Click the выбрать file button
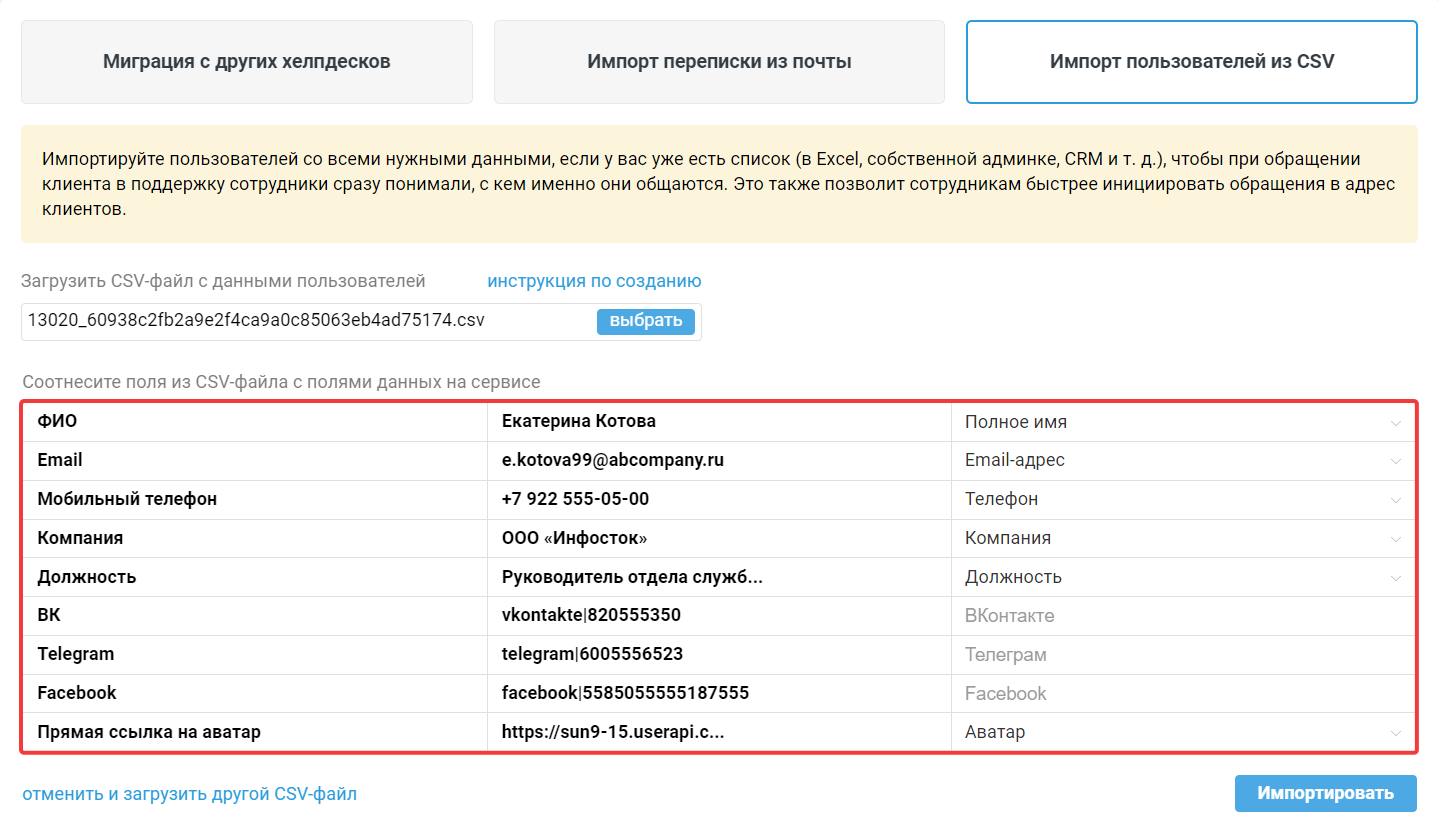The width and height of the screenshot is (1438, 832). click(646, 321)
